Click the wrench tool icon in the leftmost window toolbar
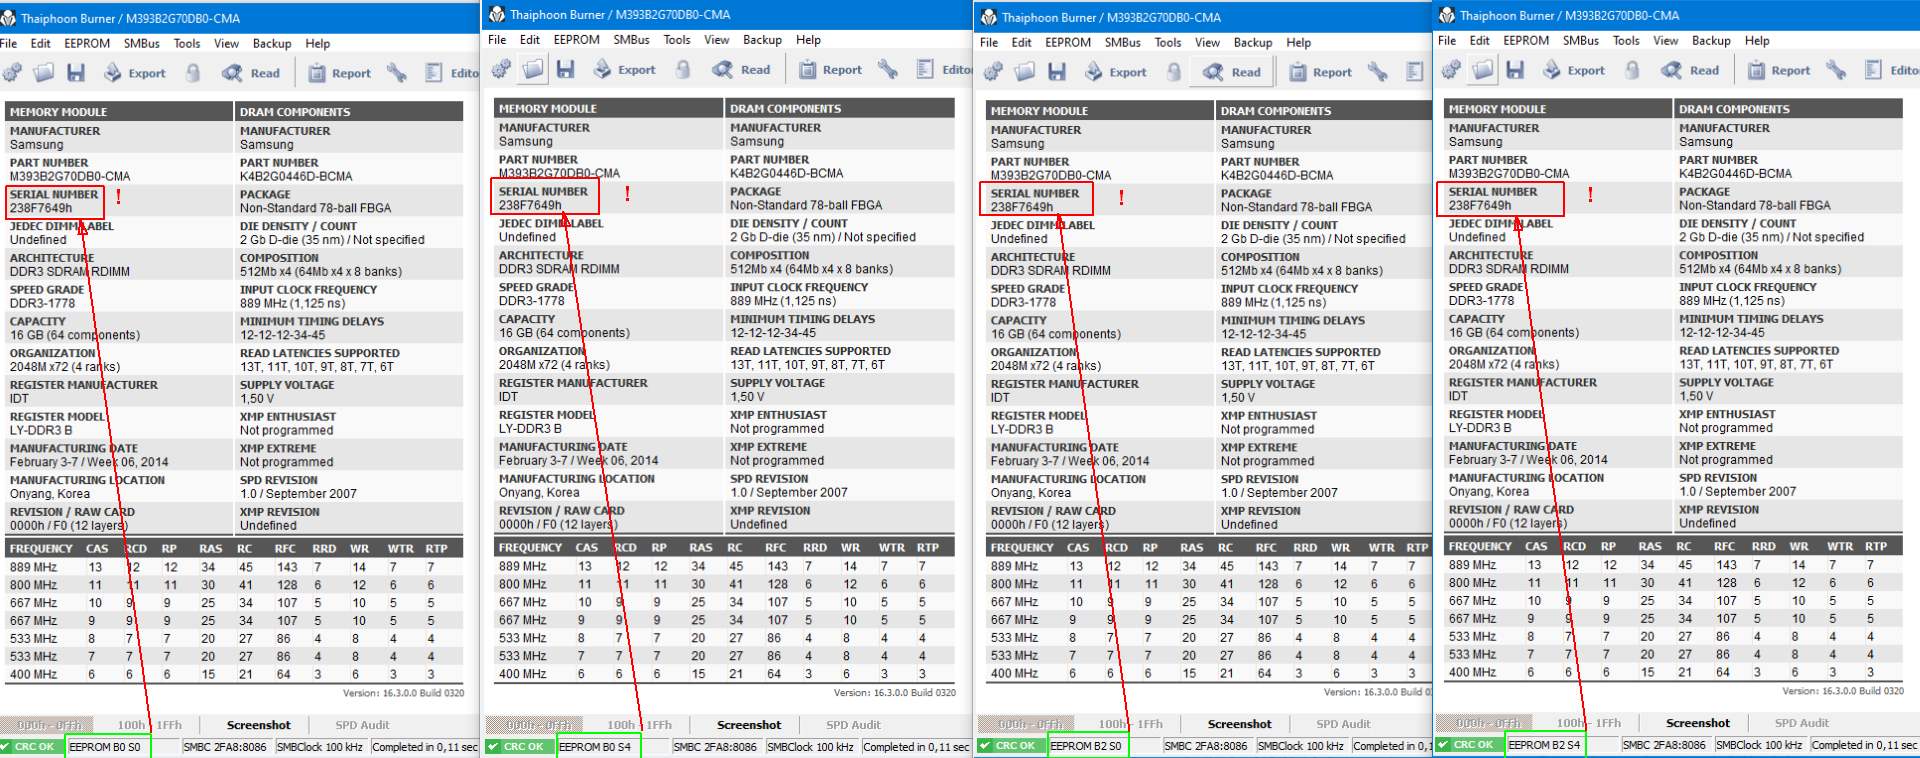Viewport: 1920px width, 758px height. pyautogui.click(x=397, y=73)
